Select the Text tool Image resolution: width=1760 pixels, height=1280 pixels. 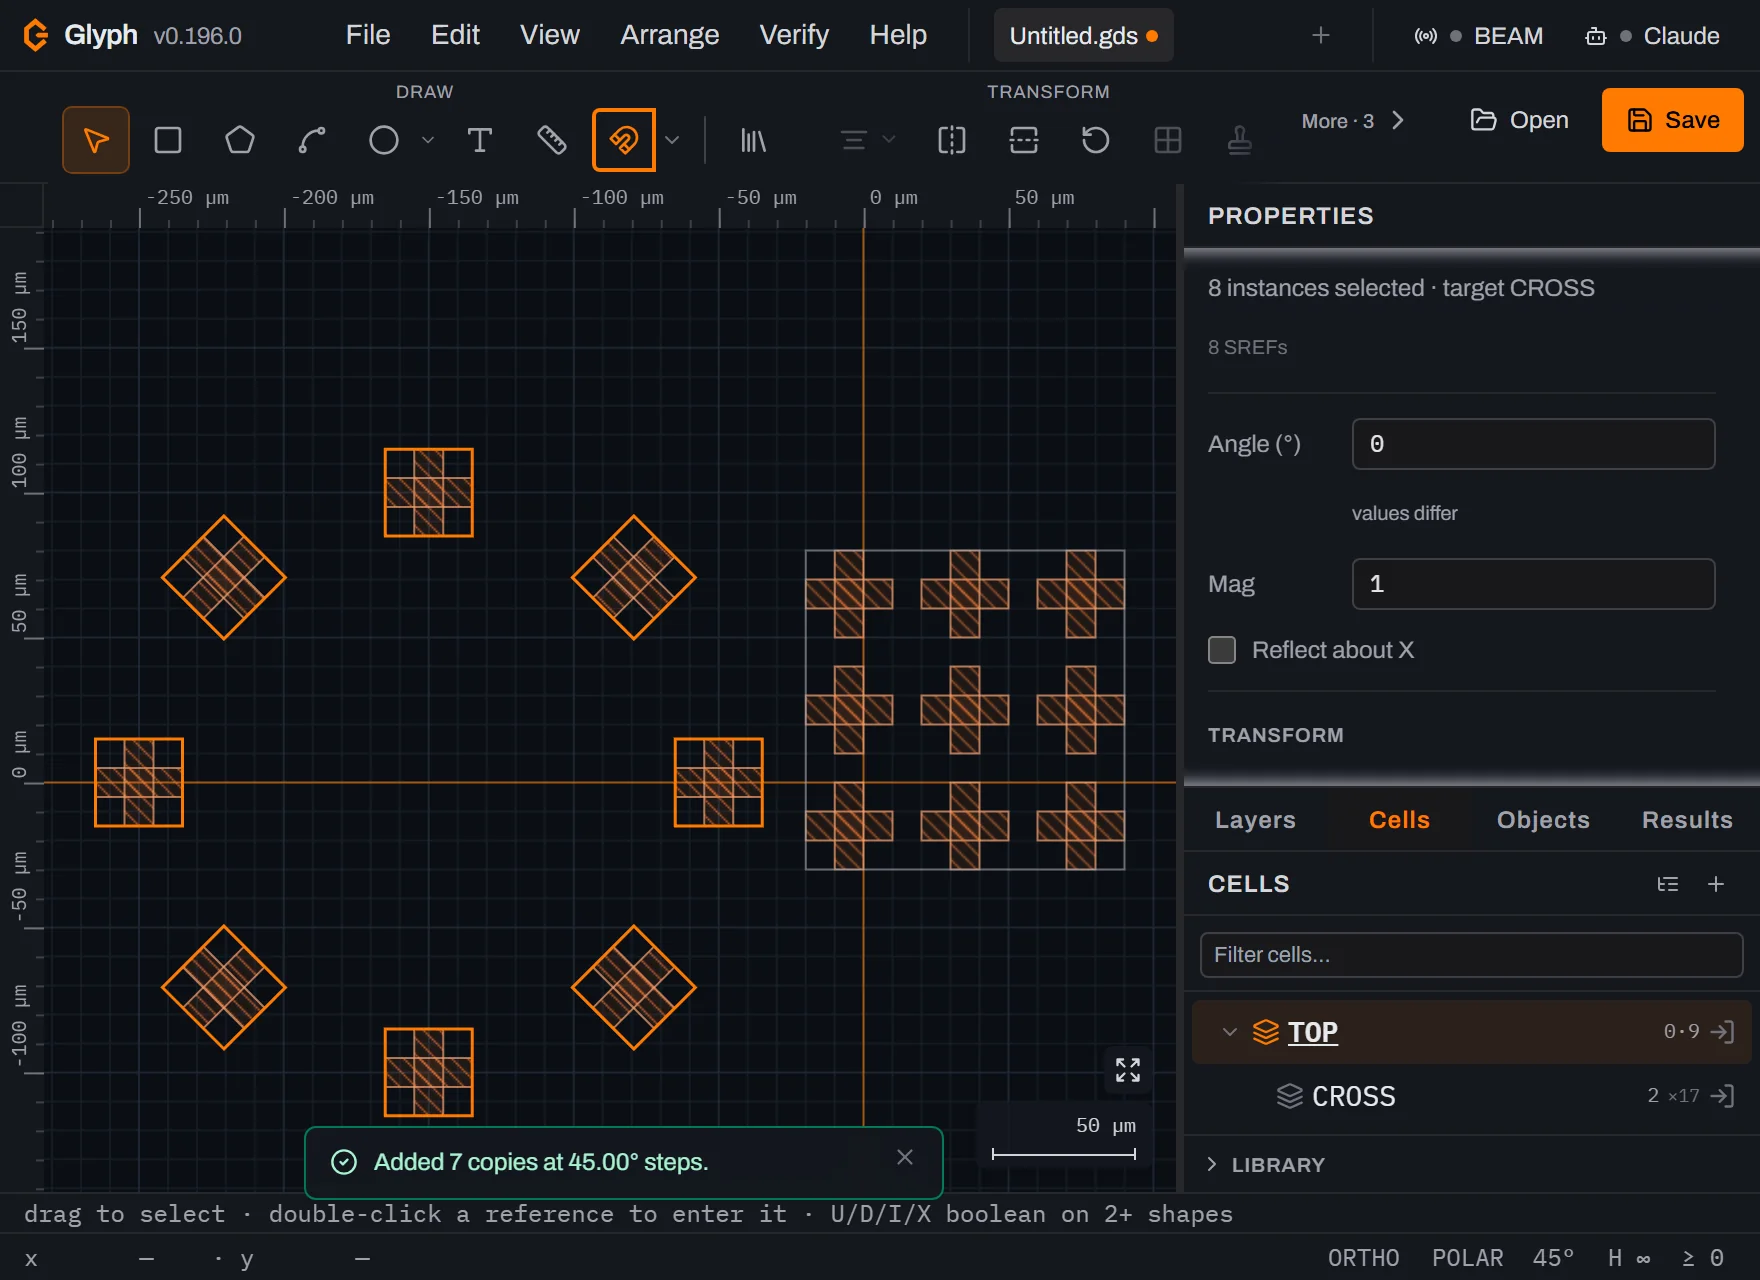coord(480,140)
